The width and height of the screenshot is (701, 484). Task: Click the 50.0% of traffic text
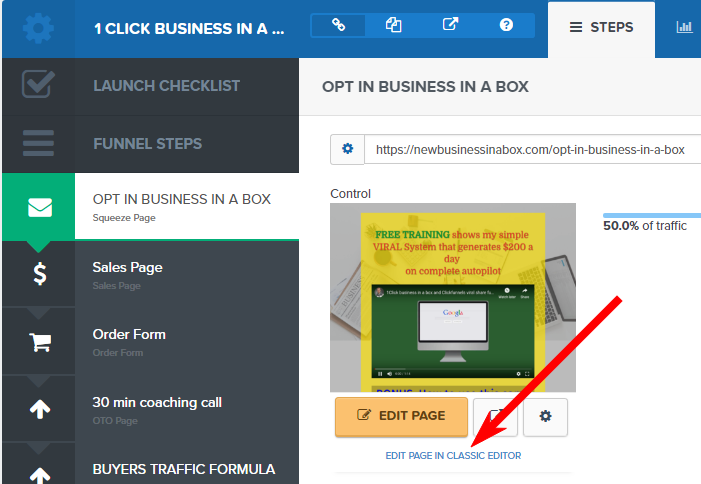point(645,226)
